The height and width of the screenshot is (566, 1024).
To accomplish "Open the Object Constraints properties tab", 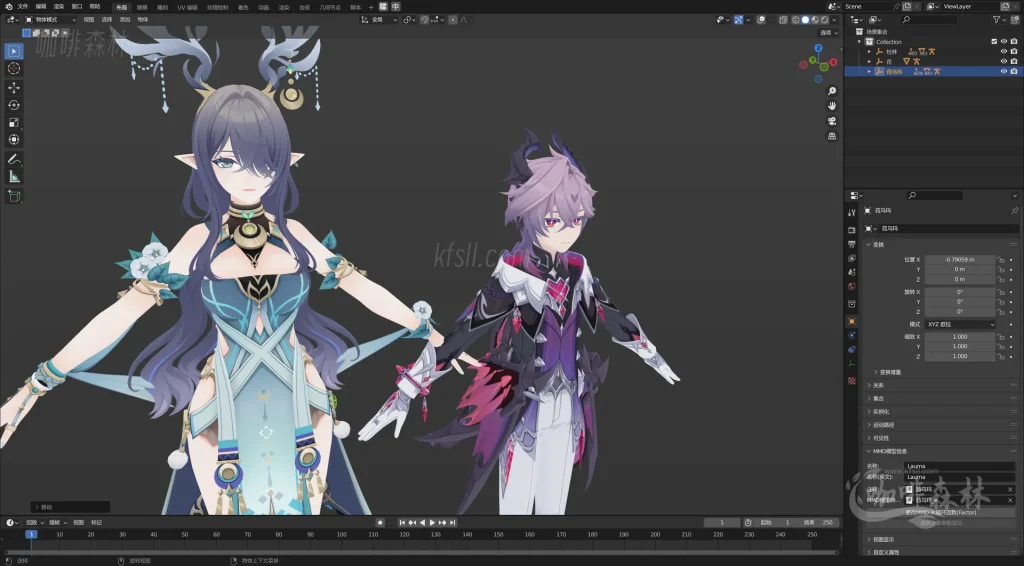I will (x=852, y=350).
